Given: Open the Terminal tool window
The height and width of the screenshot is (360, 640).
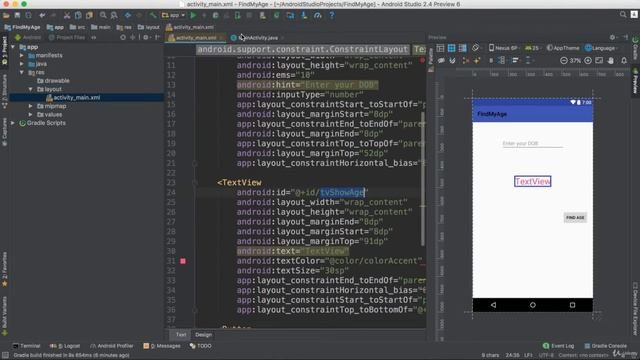Looking at the screenshot, I should pyautogui.click(x=26, y=346).
